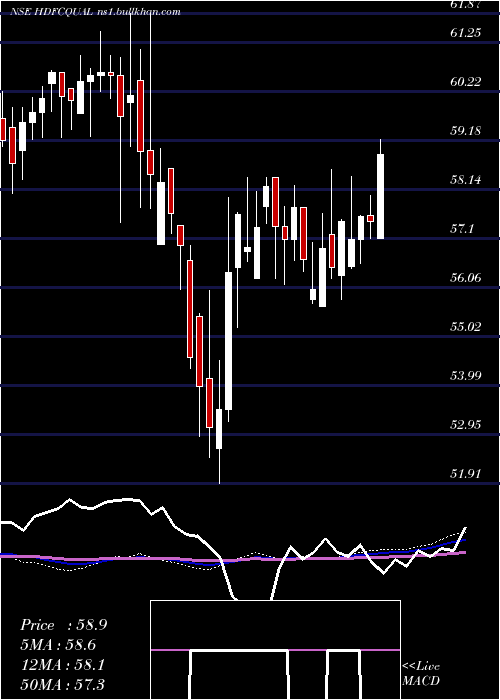
Task: Click the 61.25 price axis label
Action: (466, 33)
